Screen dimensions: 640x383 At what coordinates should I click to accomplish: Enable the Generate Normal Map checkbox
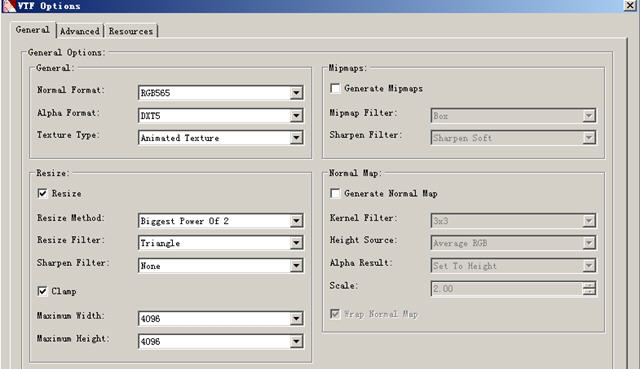pyautogui.click(x=335, y=193)
